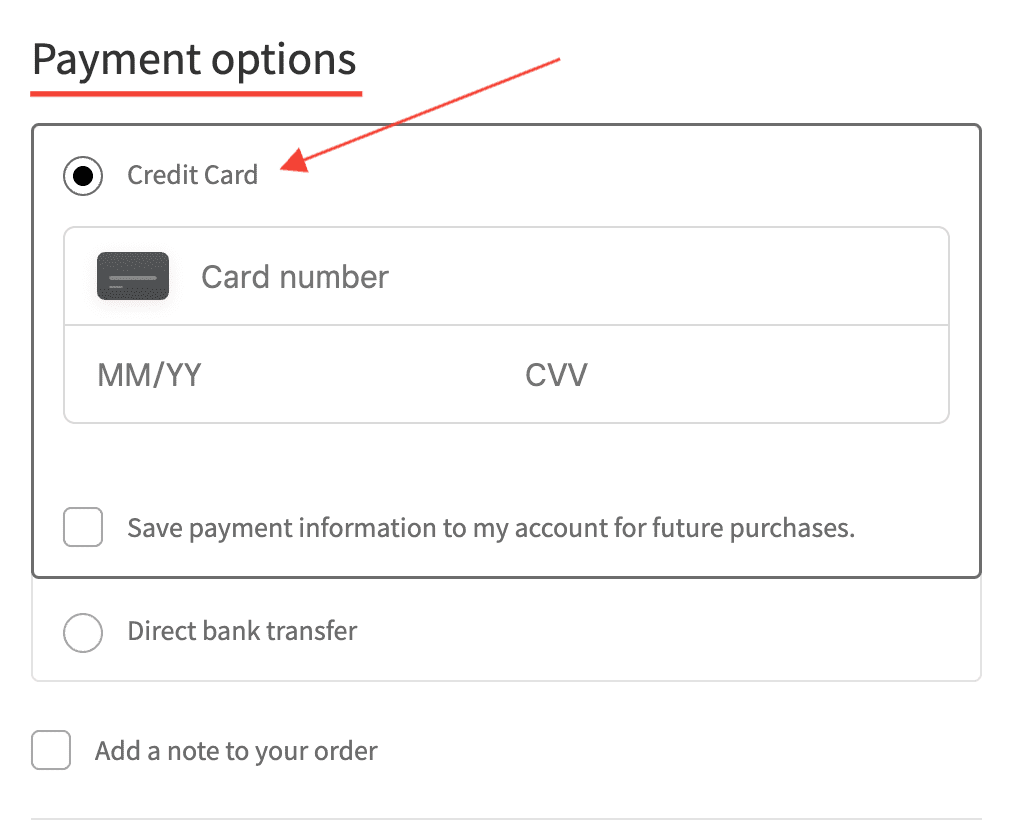Click the CVV security code field
The height and width of the screenshot is (840, 1014).
click(x=700, y=375)
